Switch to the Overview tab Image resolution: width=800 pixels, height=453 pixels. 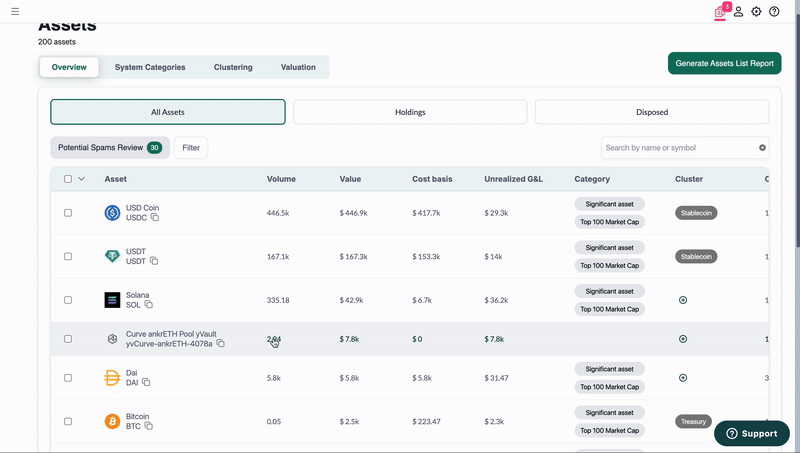(x=69, y=67)
